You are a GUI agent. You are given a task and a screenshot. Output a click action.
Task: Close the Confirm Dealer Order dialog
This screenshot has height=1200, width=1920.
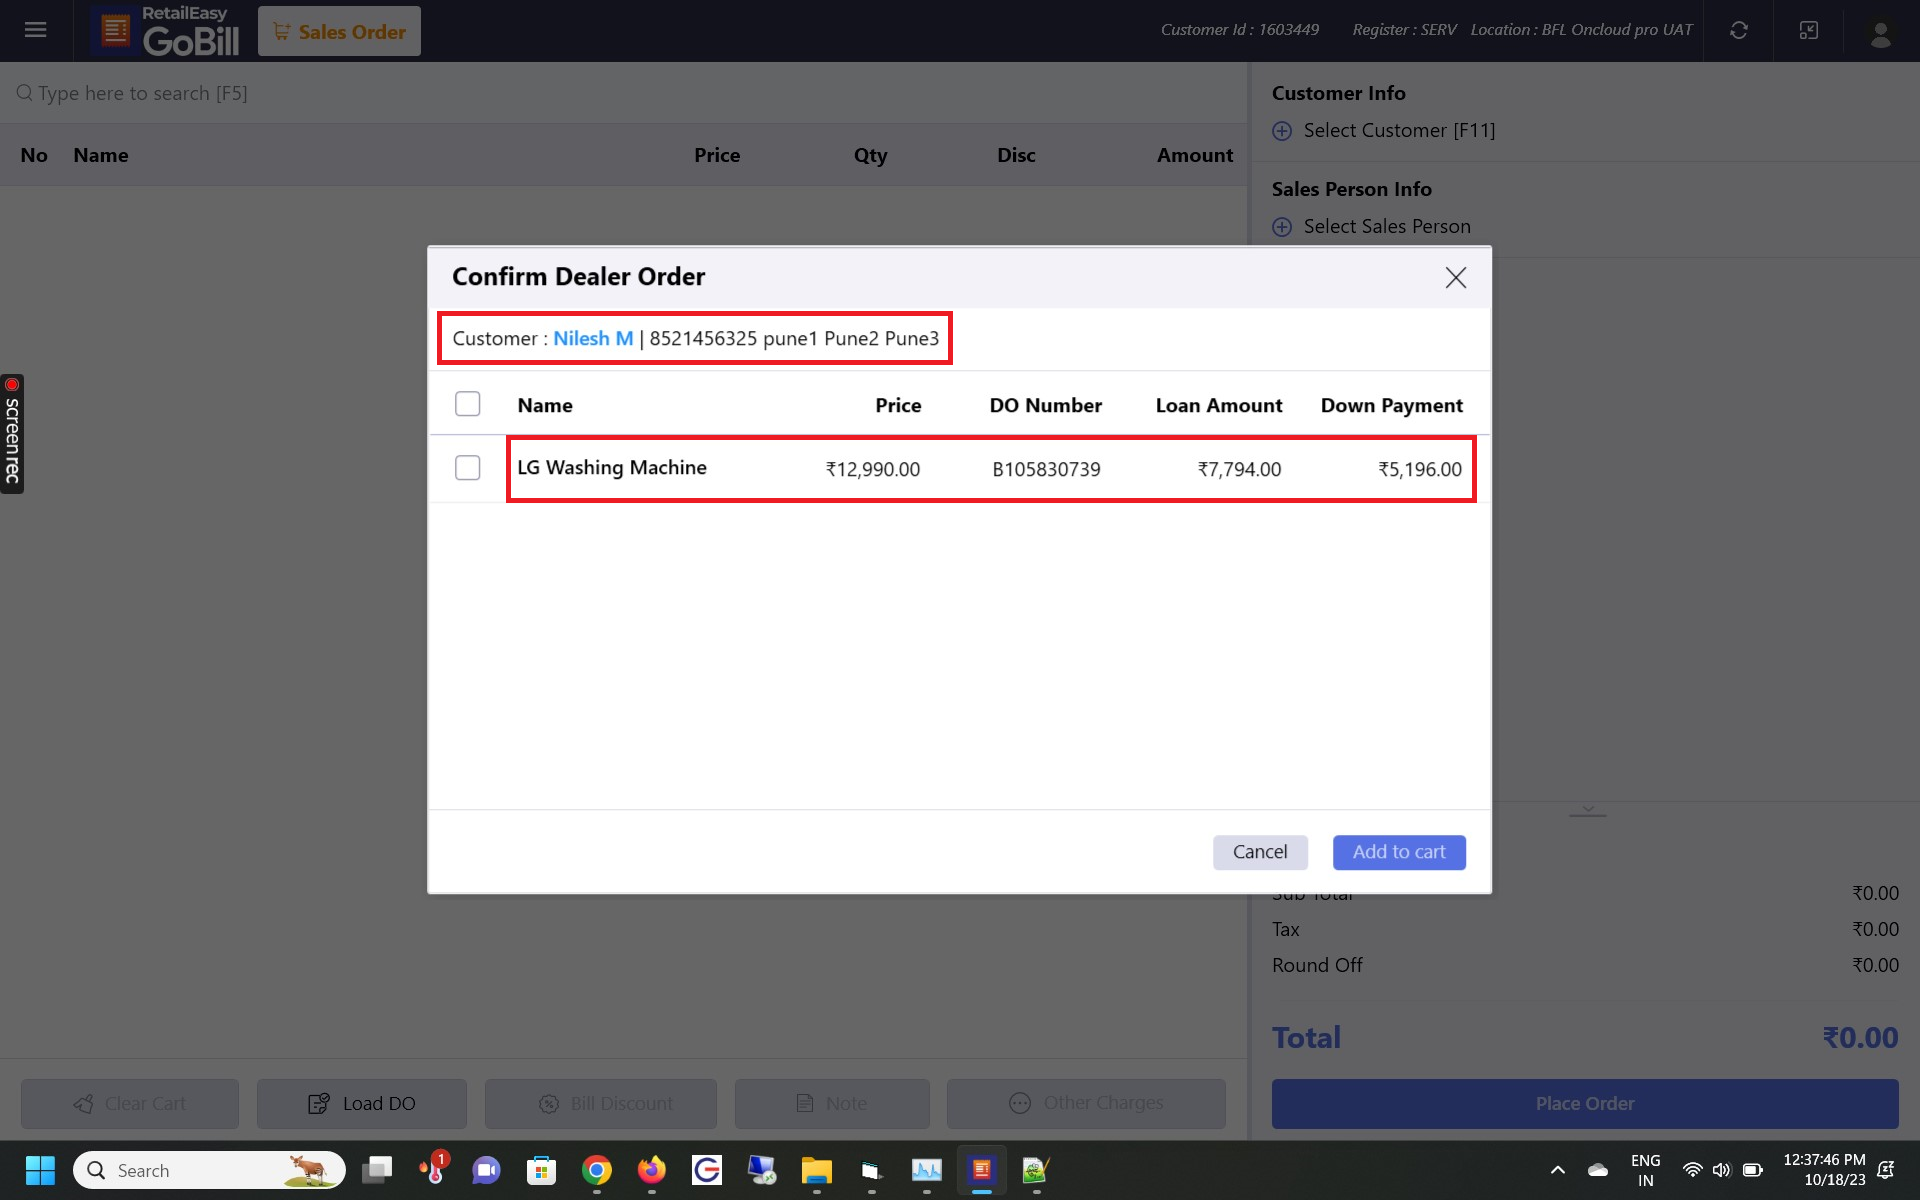click(1455, 278)
